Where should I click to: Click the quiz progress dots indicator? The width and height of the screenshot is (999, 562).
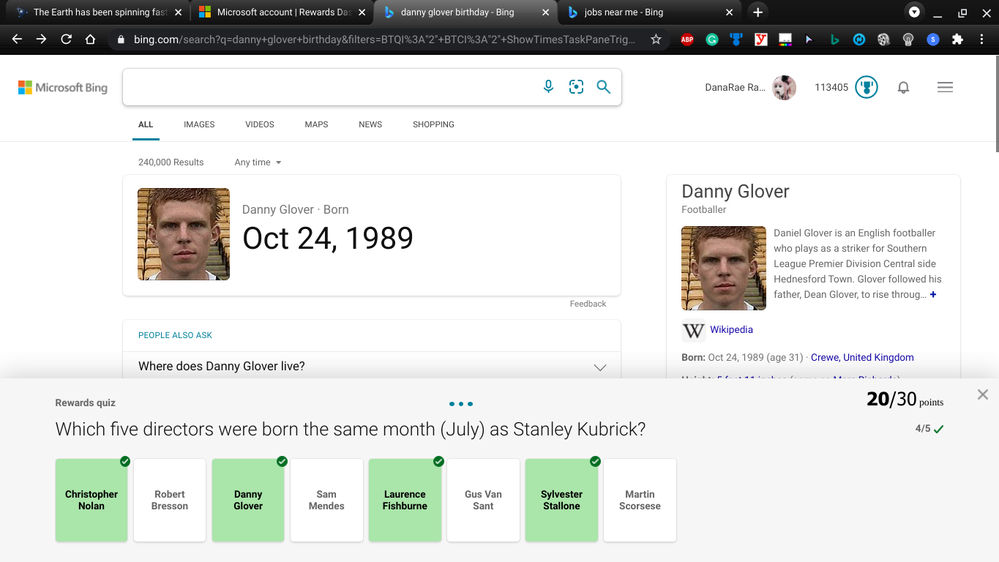pos(461,404)
